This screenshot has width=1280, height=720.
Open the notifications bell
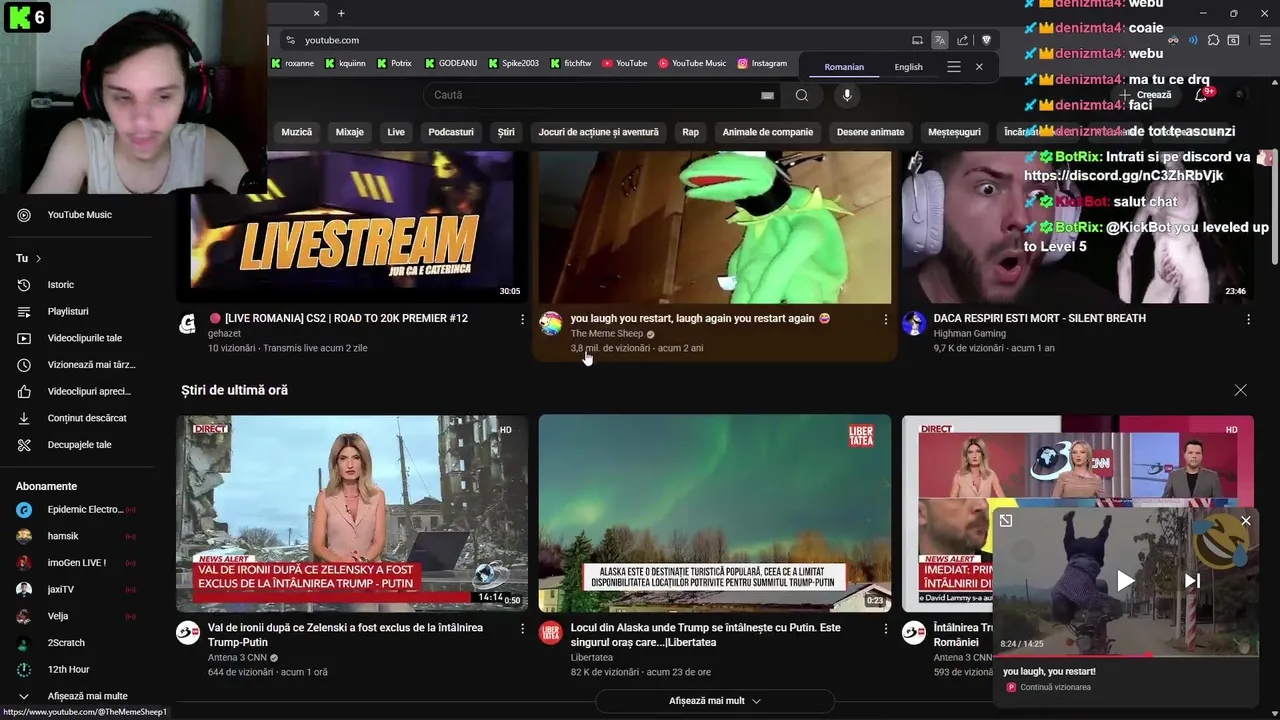click(1201, 95)
